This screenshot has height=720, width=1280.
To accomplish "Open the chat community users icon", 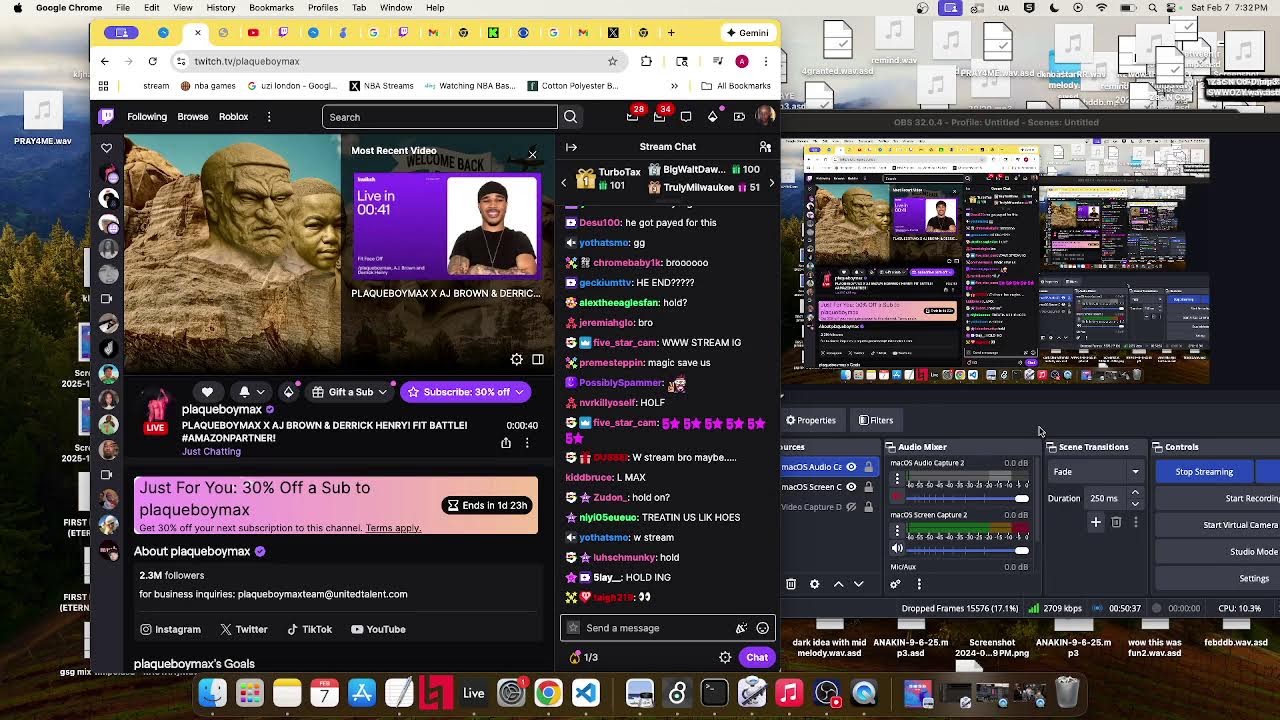I will 765,147.
